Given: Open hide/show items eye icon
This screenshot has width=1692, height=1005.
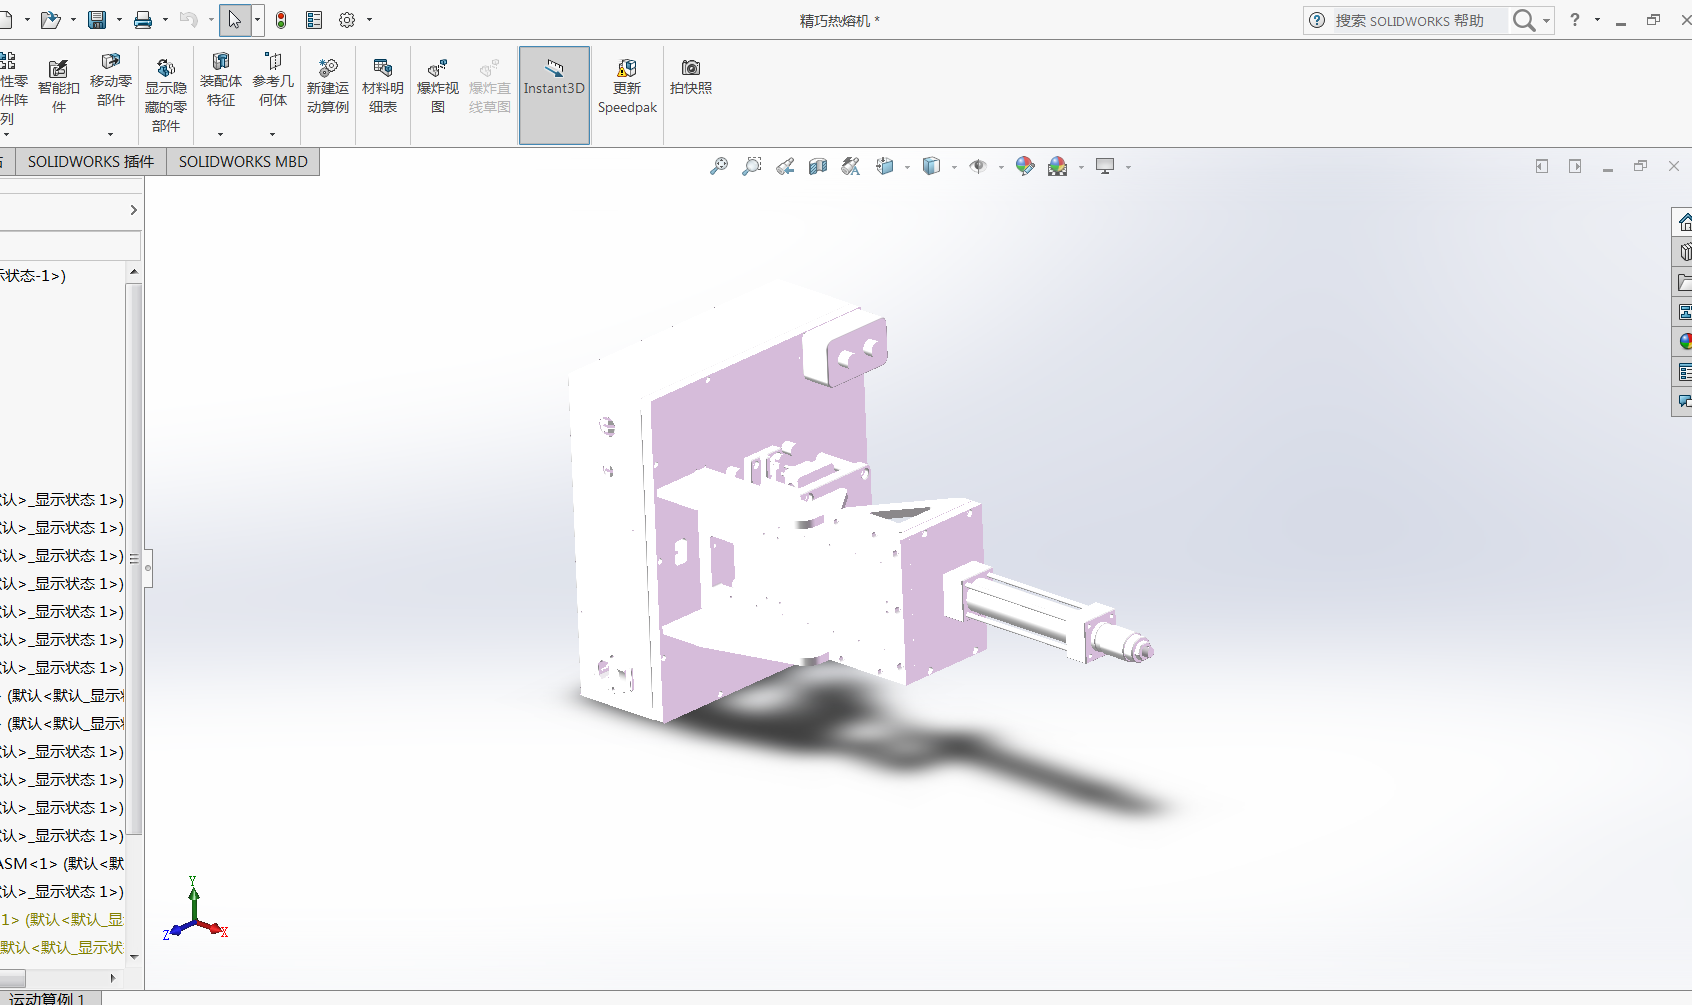Looking at the screenshot, I should coord(978,167).
